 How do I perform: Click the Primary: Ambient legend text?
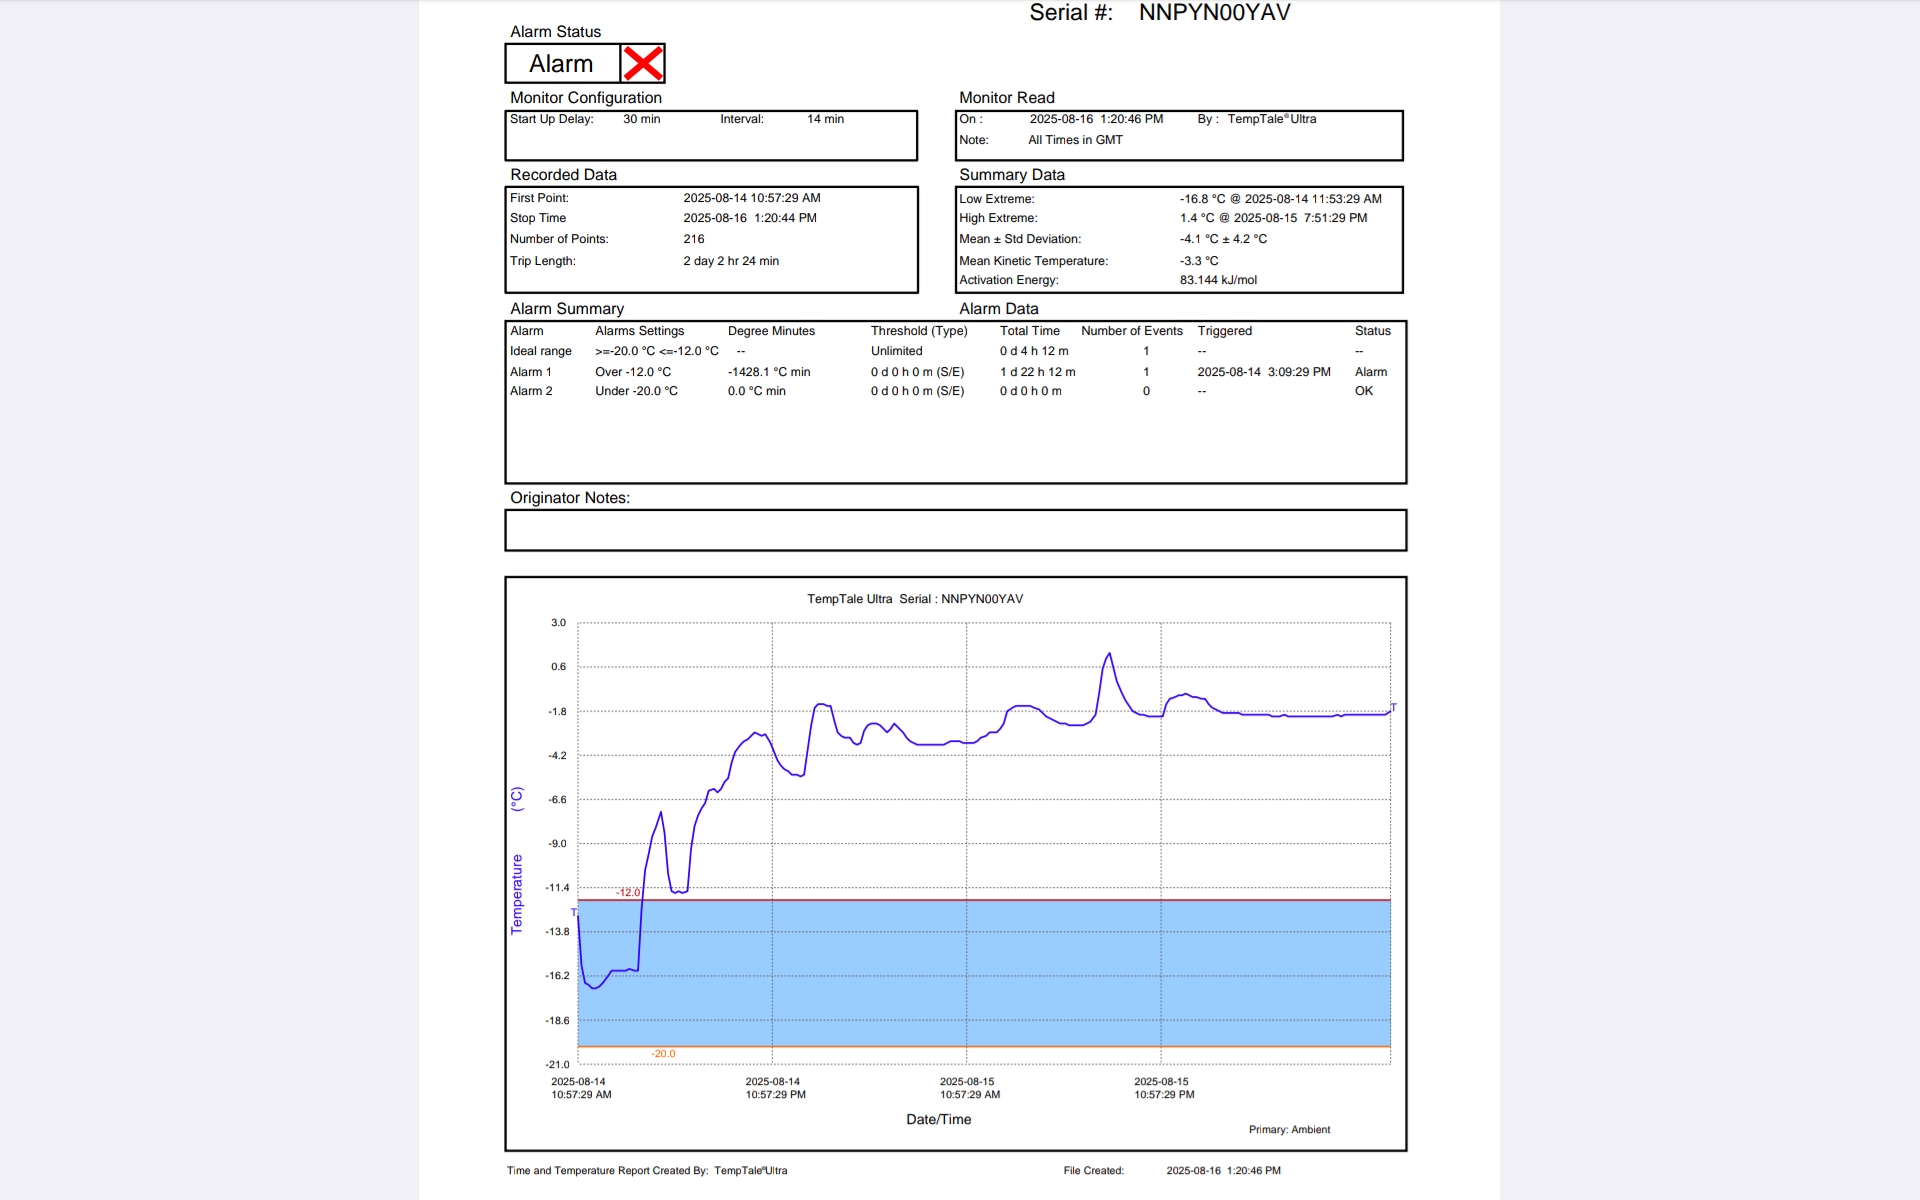coord(1289,1130)
